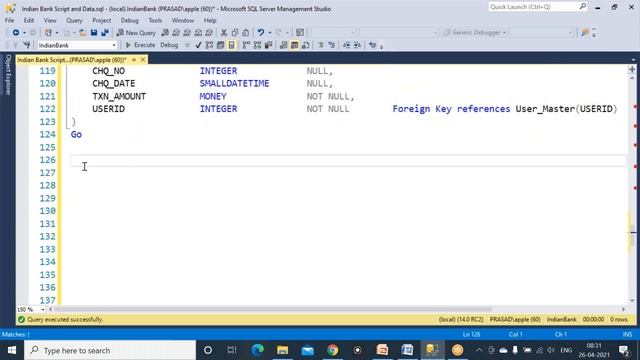Click the Save file icon
Viewport: 640px width, 360px height.
(94, 33)
